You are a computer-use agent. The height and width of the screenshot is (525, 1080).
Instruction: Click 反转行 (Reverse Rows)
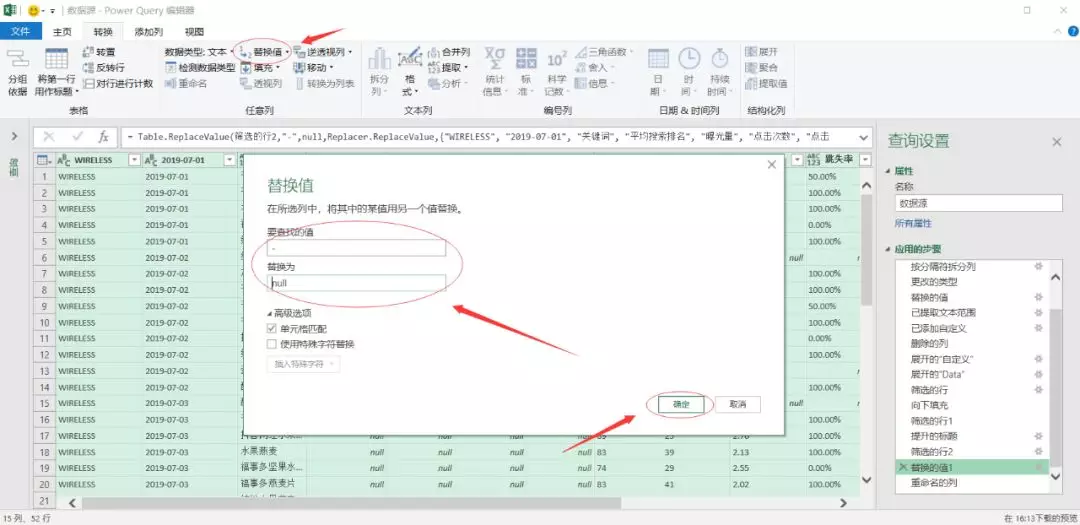point(103,68)
